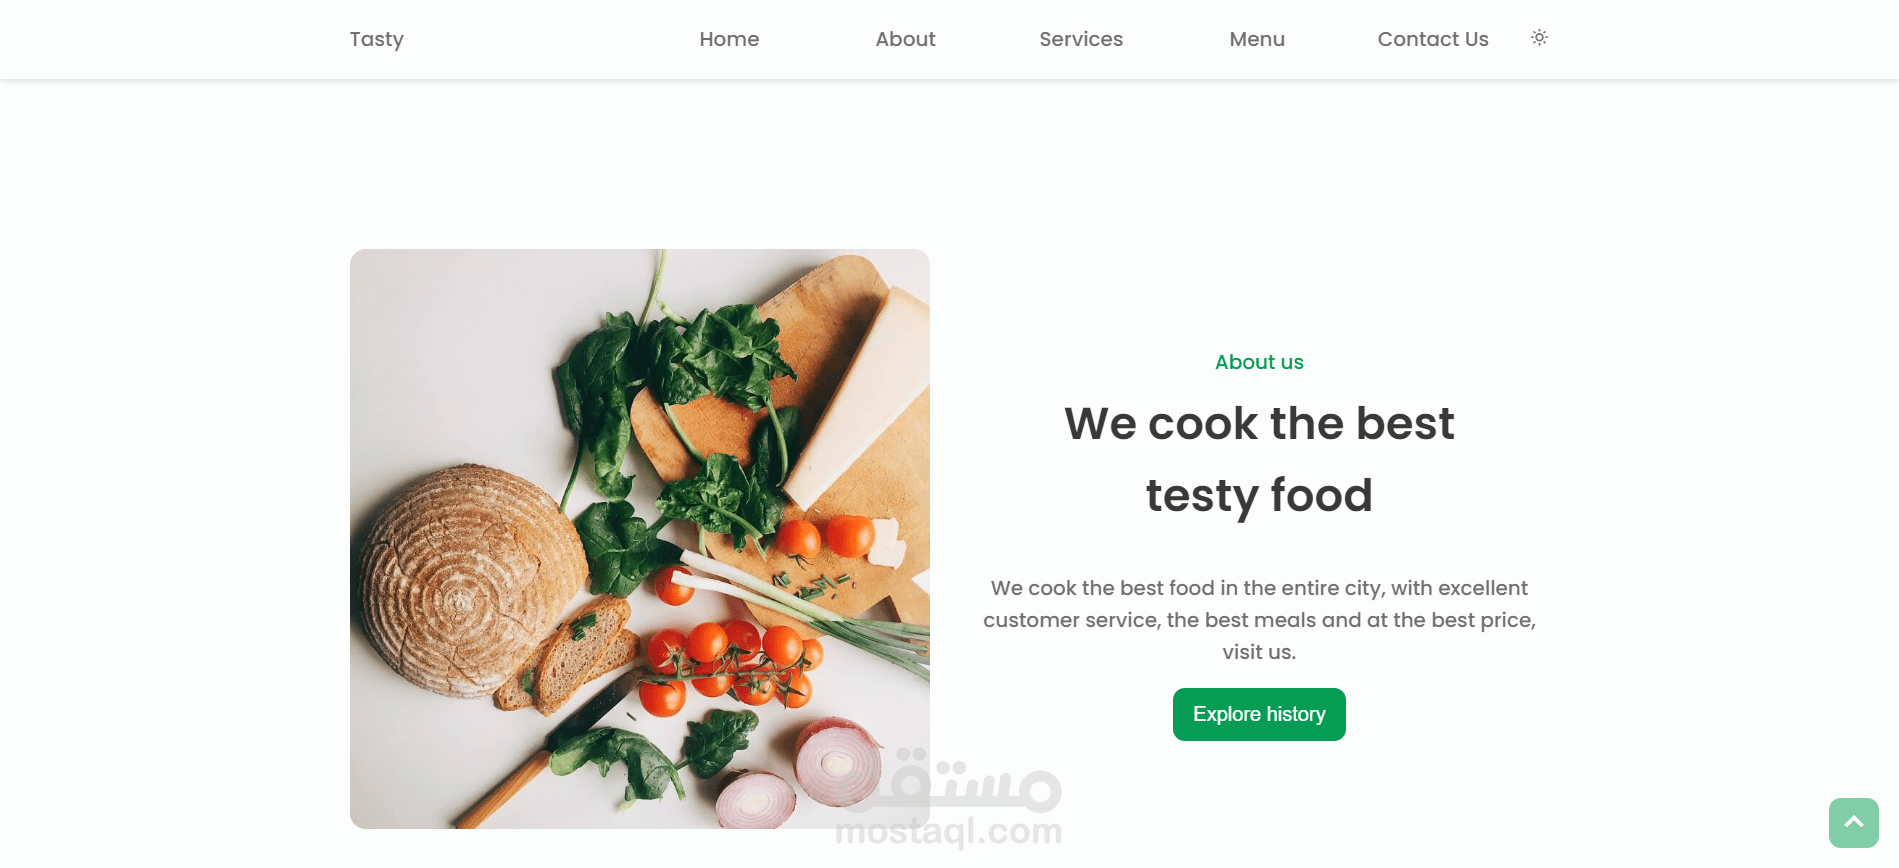
Task: Click the round bread loaf in photo
Action: coord(465,580)
